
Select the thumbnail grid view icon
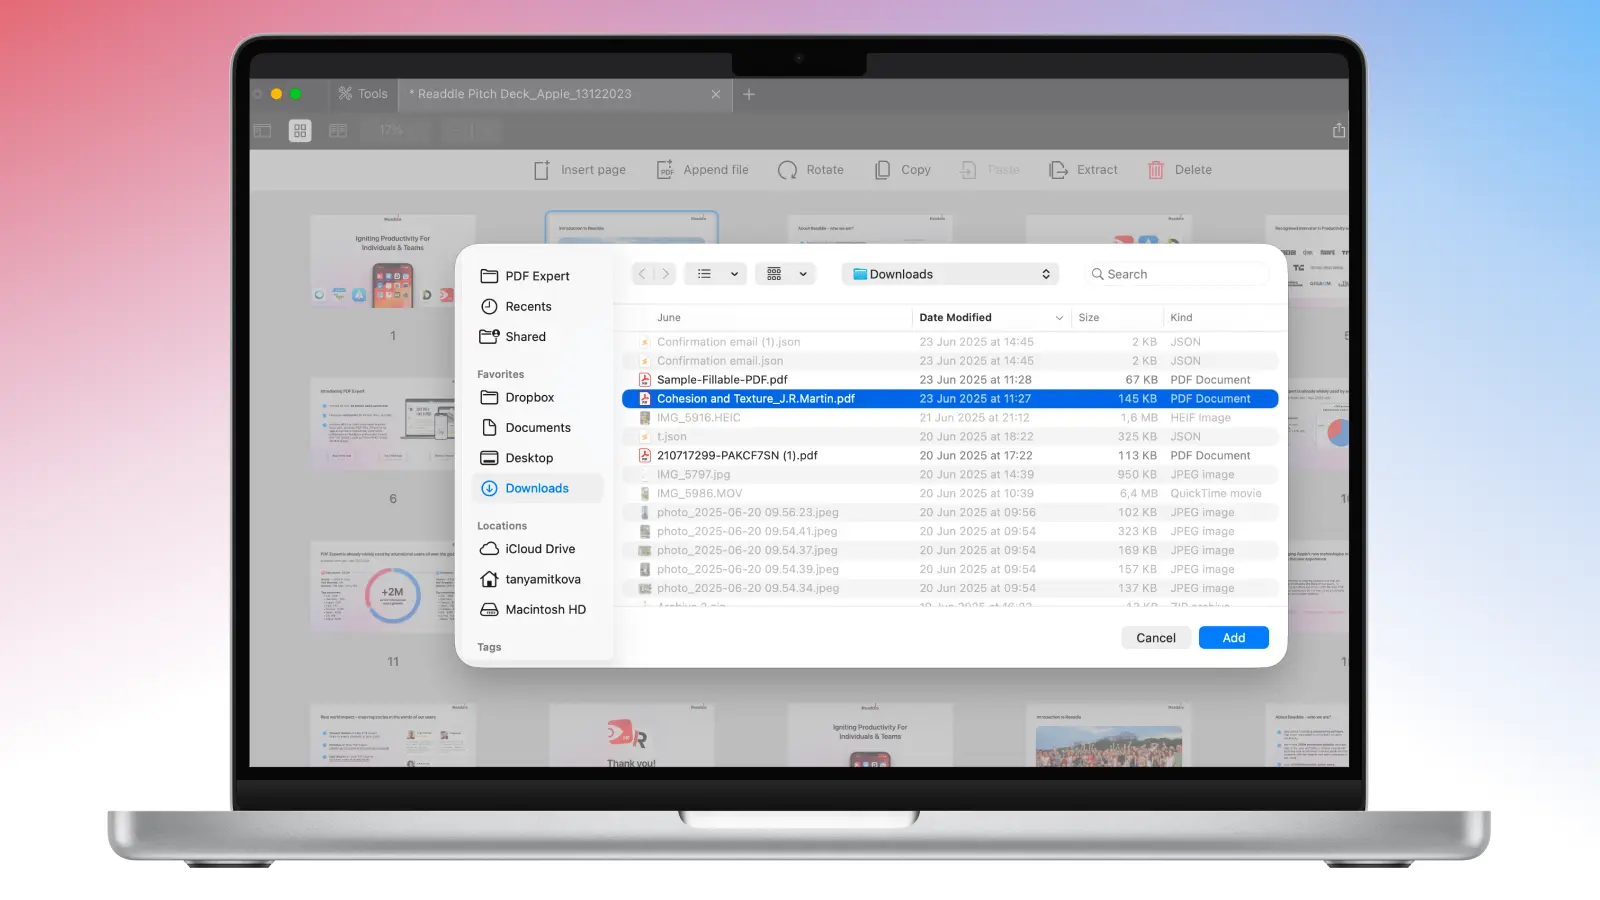coord(300,131)
